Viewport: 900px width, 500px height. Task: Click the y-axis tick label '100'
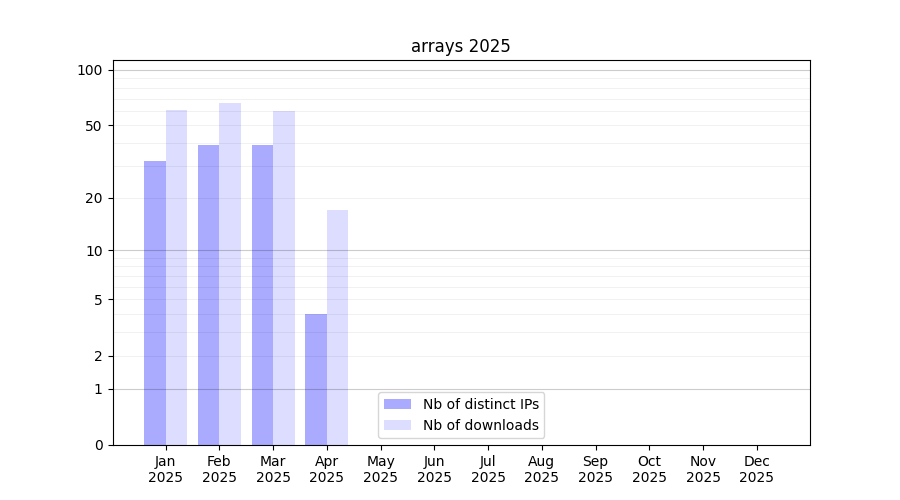point(90,70)
